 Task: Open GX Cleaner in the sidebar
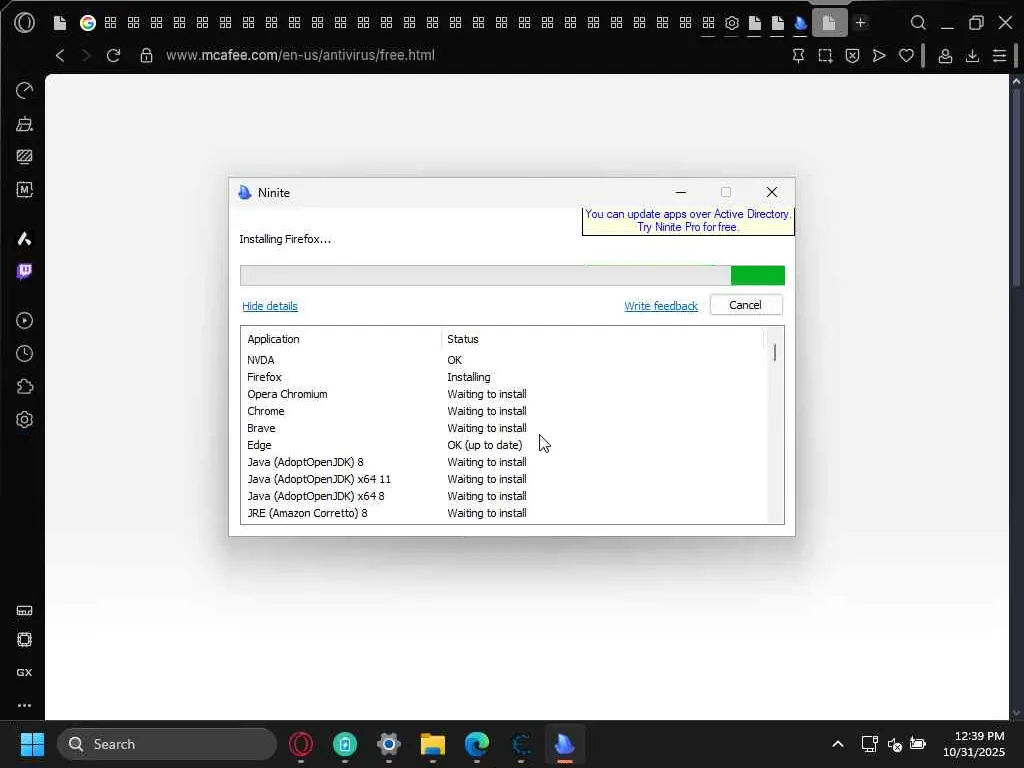[x=24, y=124]
